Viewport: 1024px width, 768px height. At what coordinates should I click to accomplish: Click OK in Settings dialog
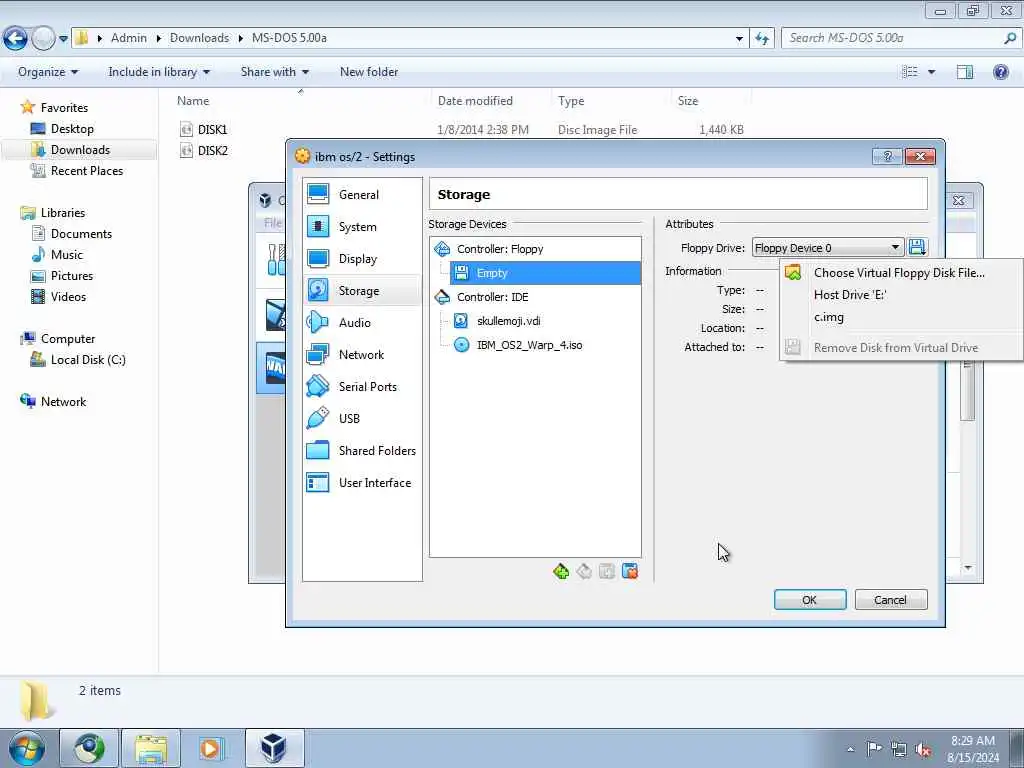click(x=810, y=600)
